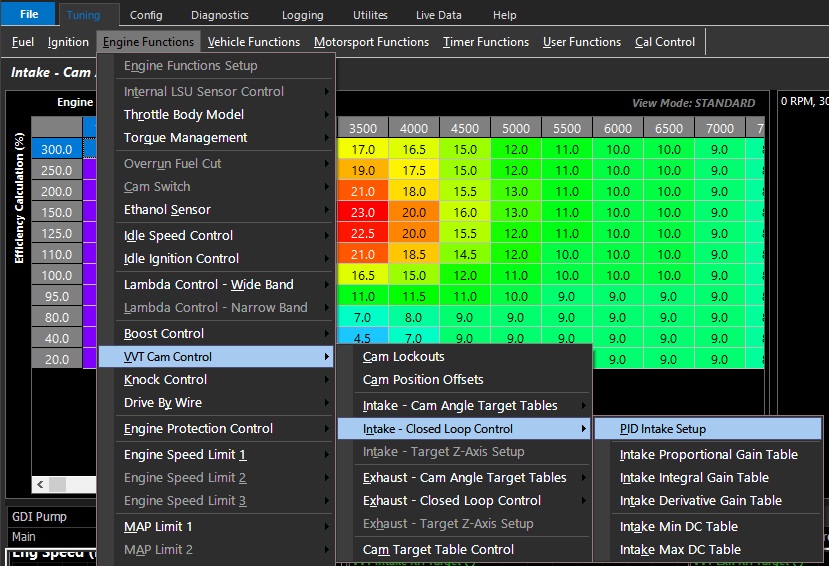The height and width of the screenshot is (566, 829).
Task: Expand the Boost Control submenu
Action: point(164,334)
